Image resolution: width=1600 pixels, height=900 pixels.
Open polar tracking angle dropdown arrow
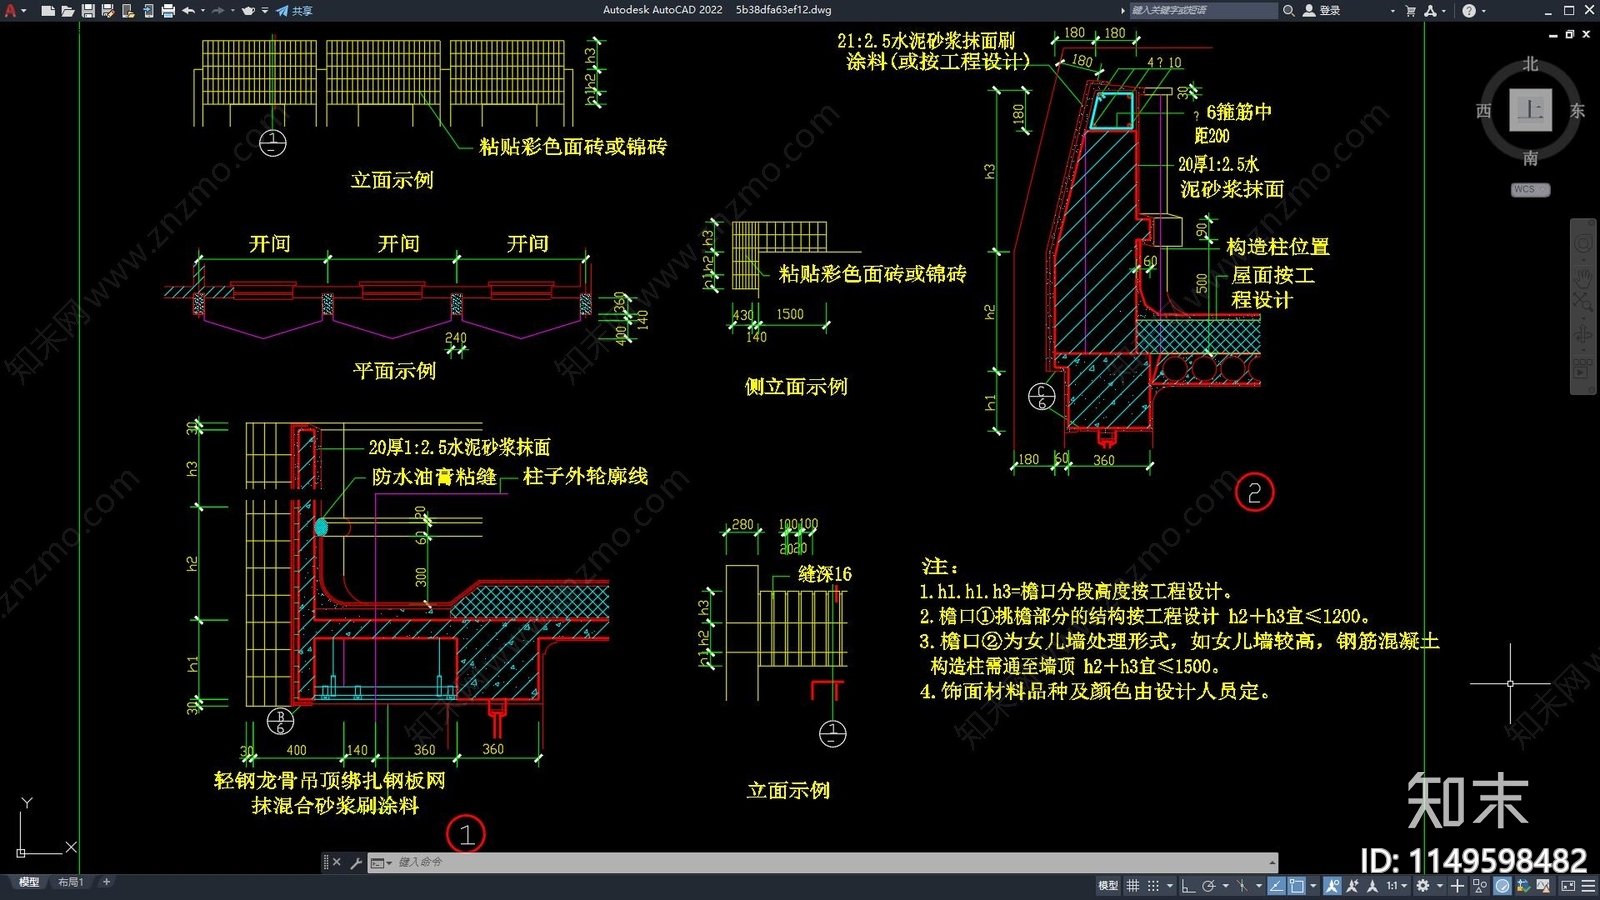(x=1226, y=885)
